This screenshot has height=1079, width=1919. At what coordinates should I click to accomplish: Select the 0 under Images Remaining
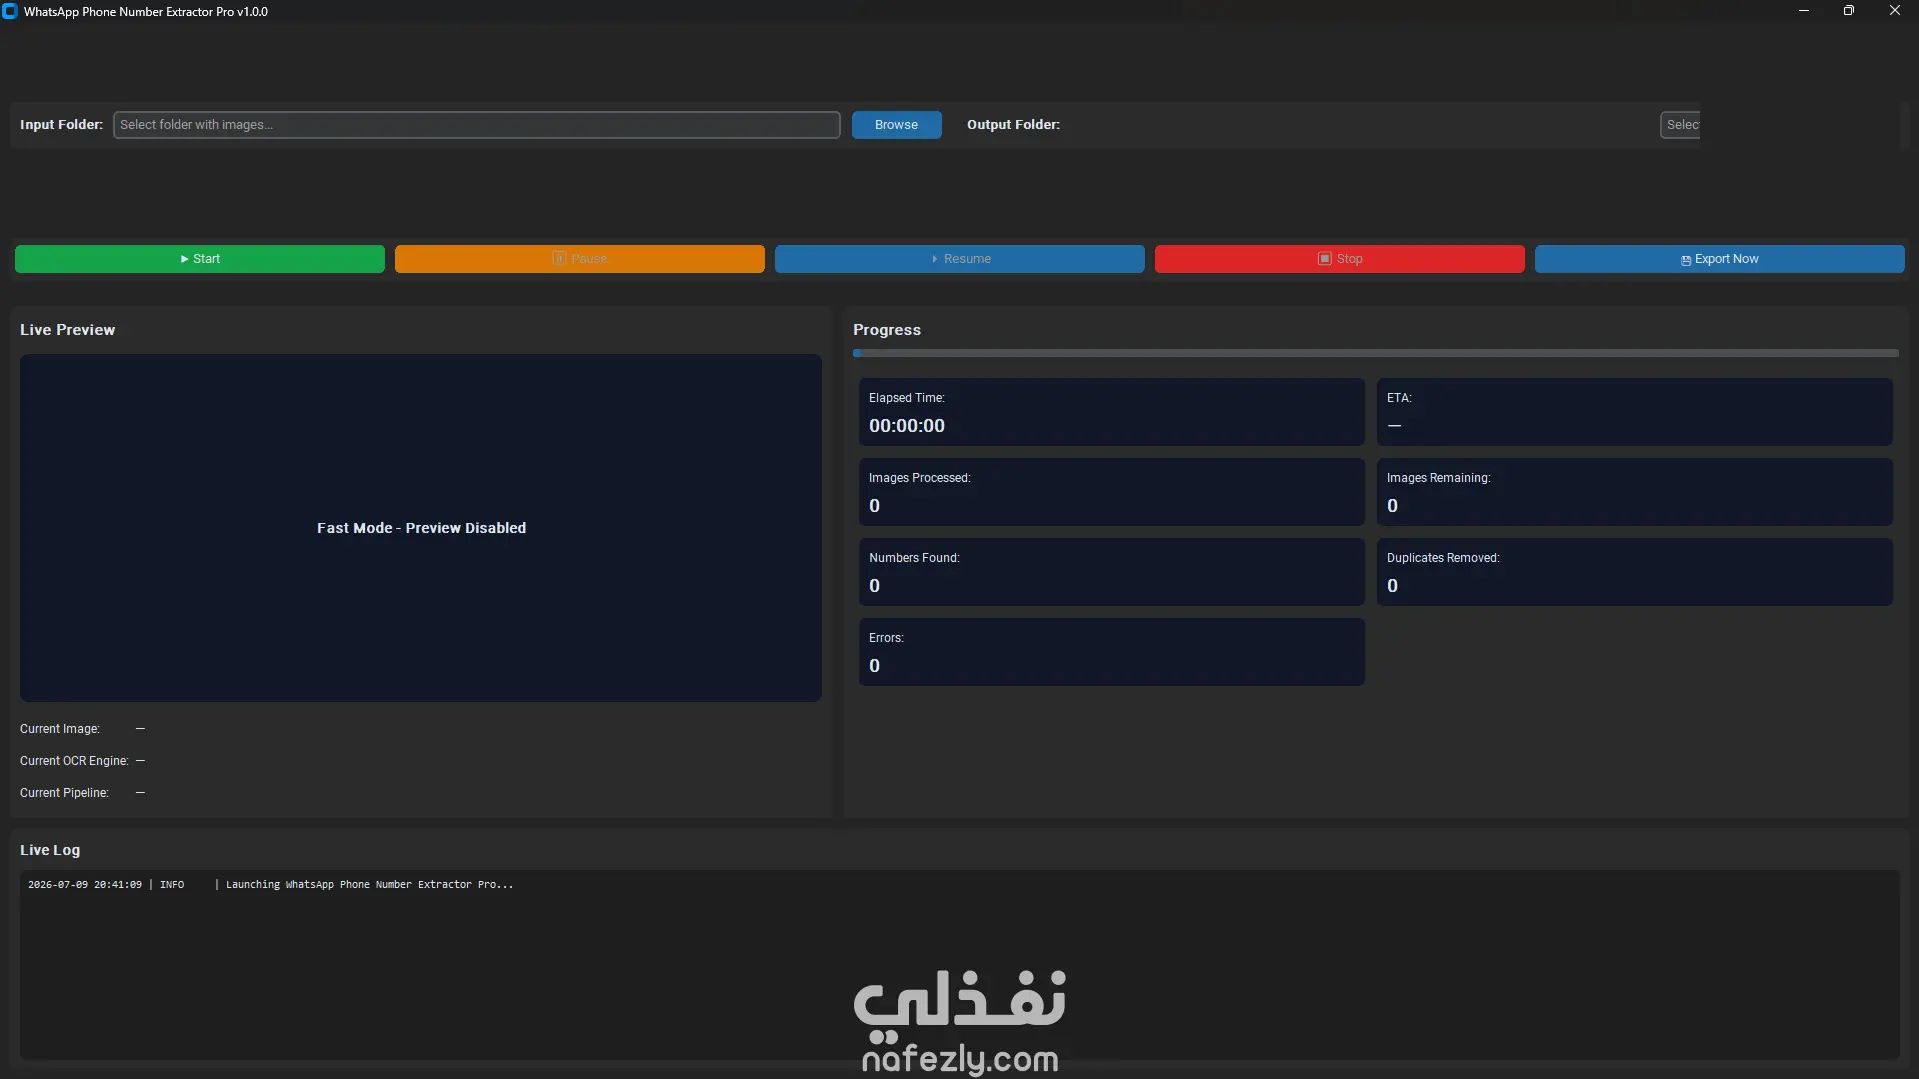[x=1393, y=506]
